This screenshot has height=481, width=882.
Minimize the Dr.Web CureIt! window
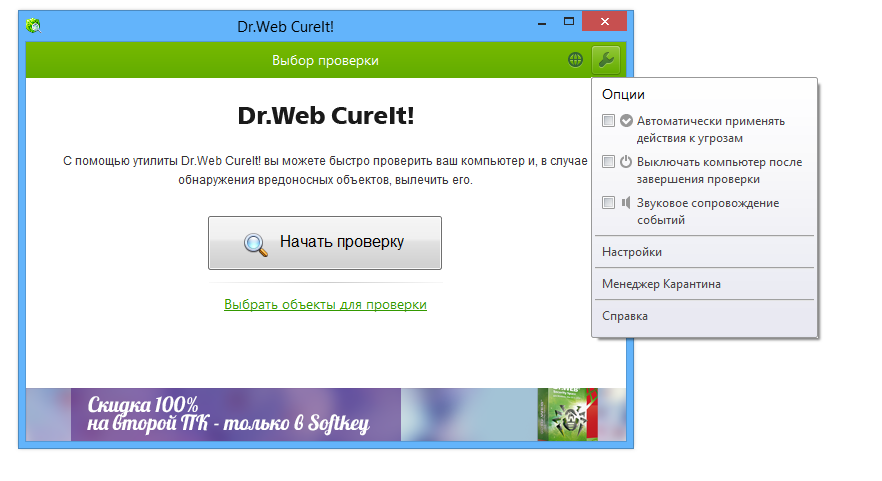pos(542,23)
